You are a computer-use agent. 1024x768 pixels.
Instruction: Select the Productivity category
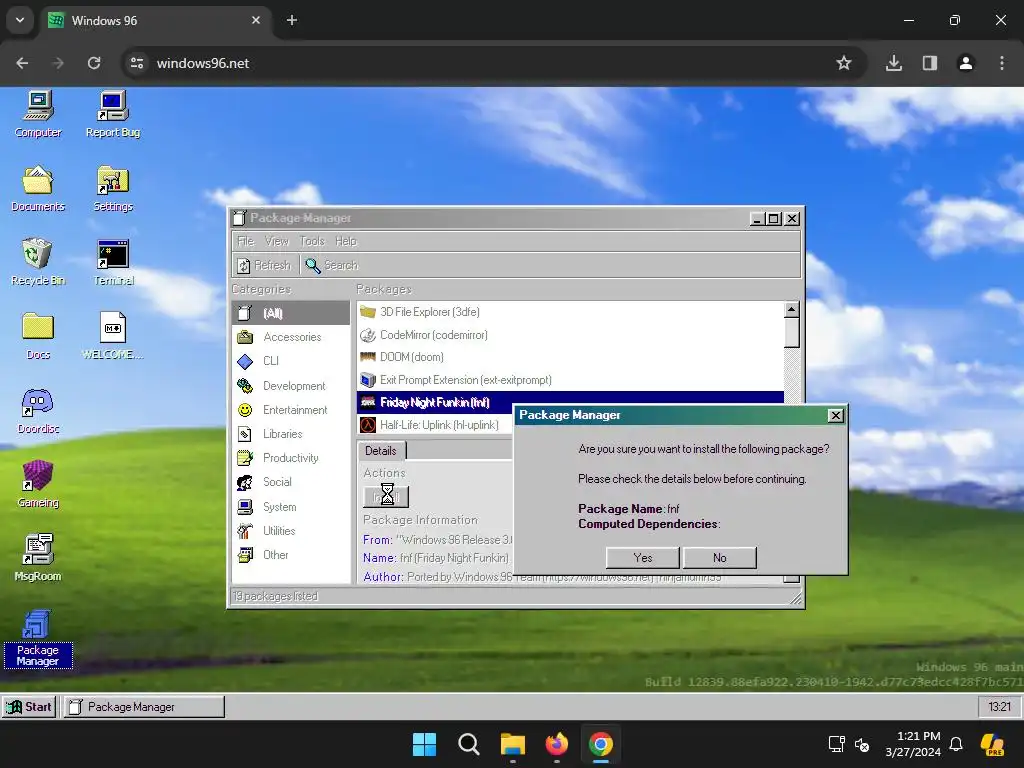(291, 458)
